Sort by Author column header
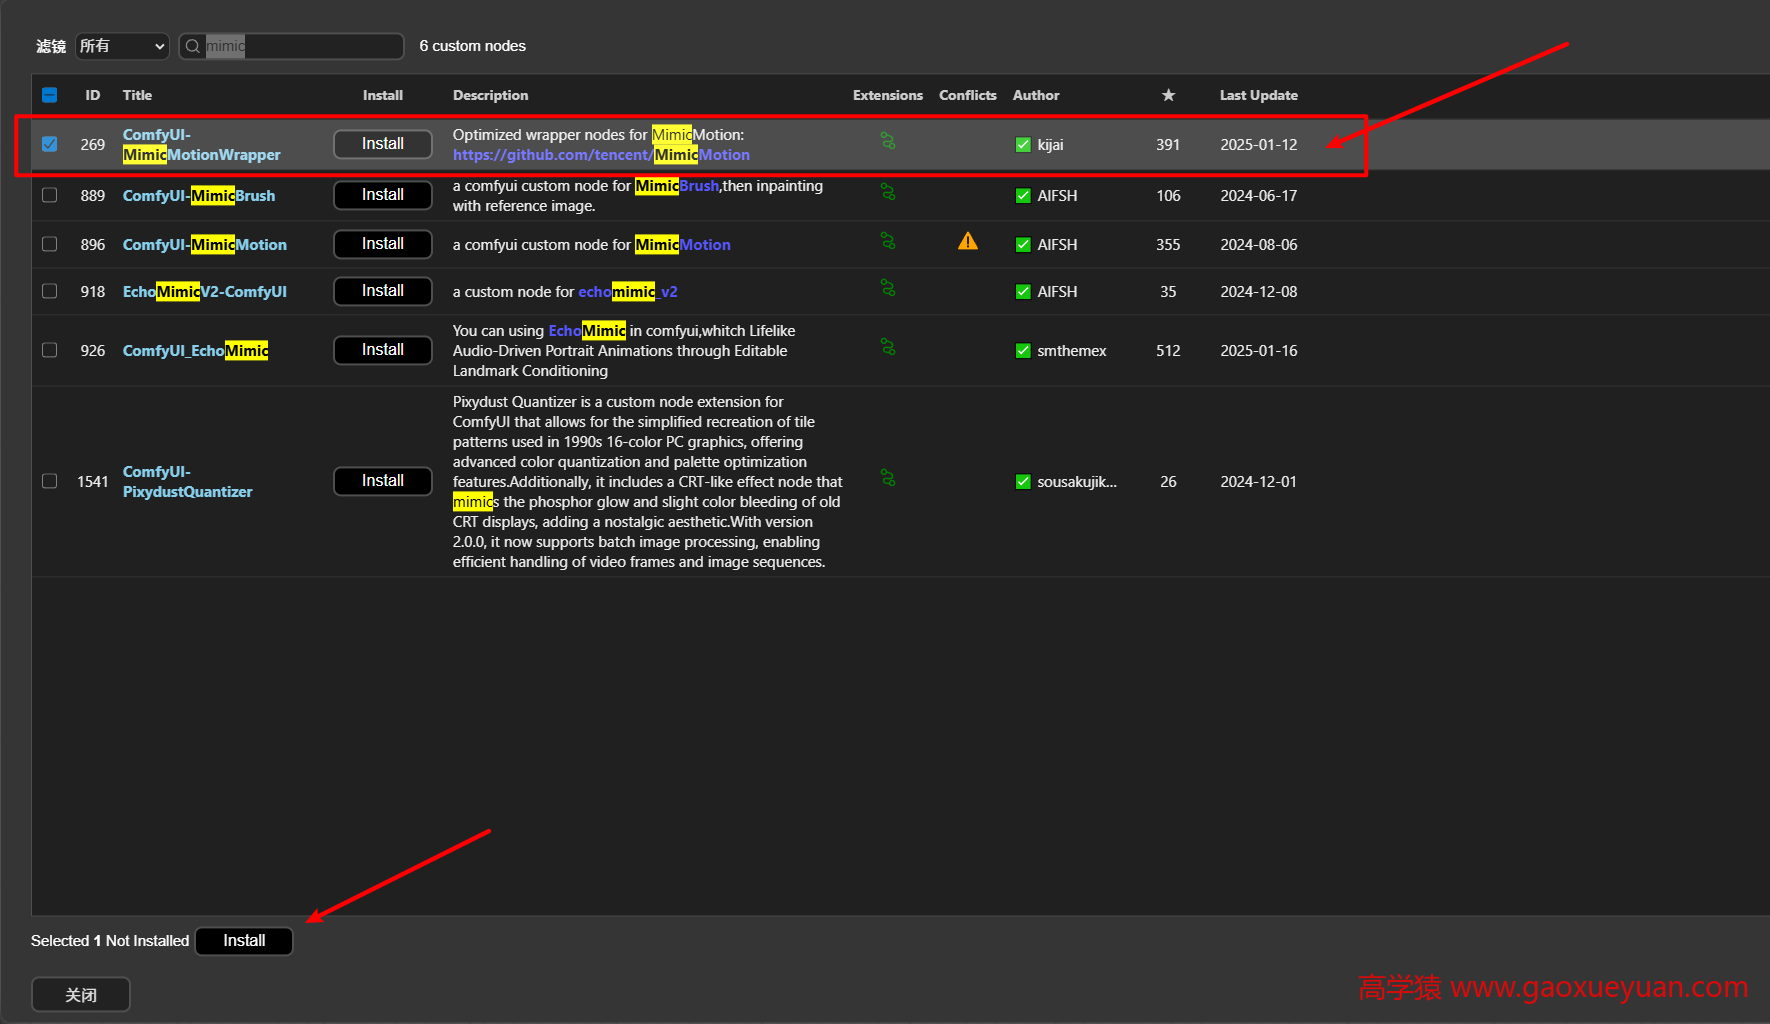 click(x=1035, y=95)
